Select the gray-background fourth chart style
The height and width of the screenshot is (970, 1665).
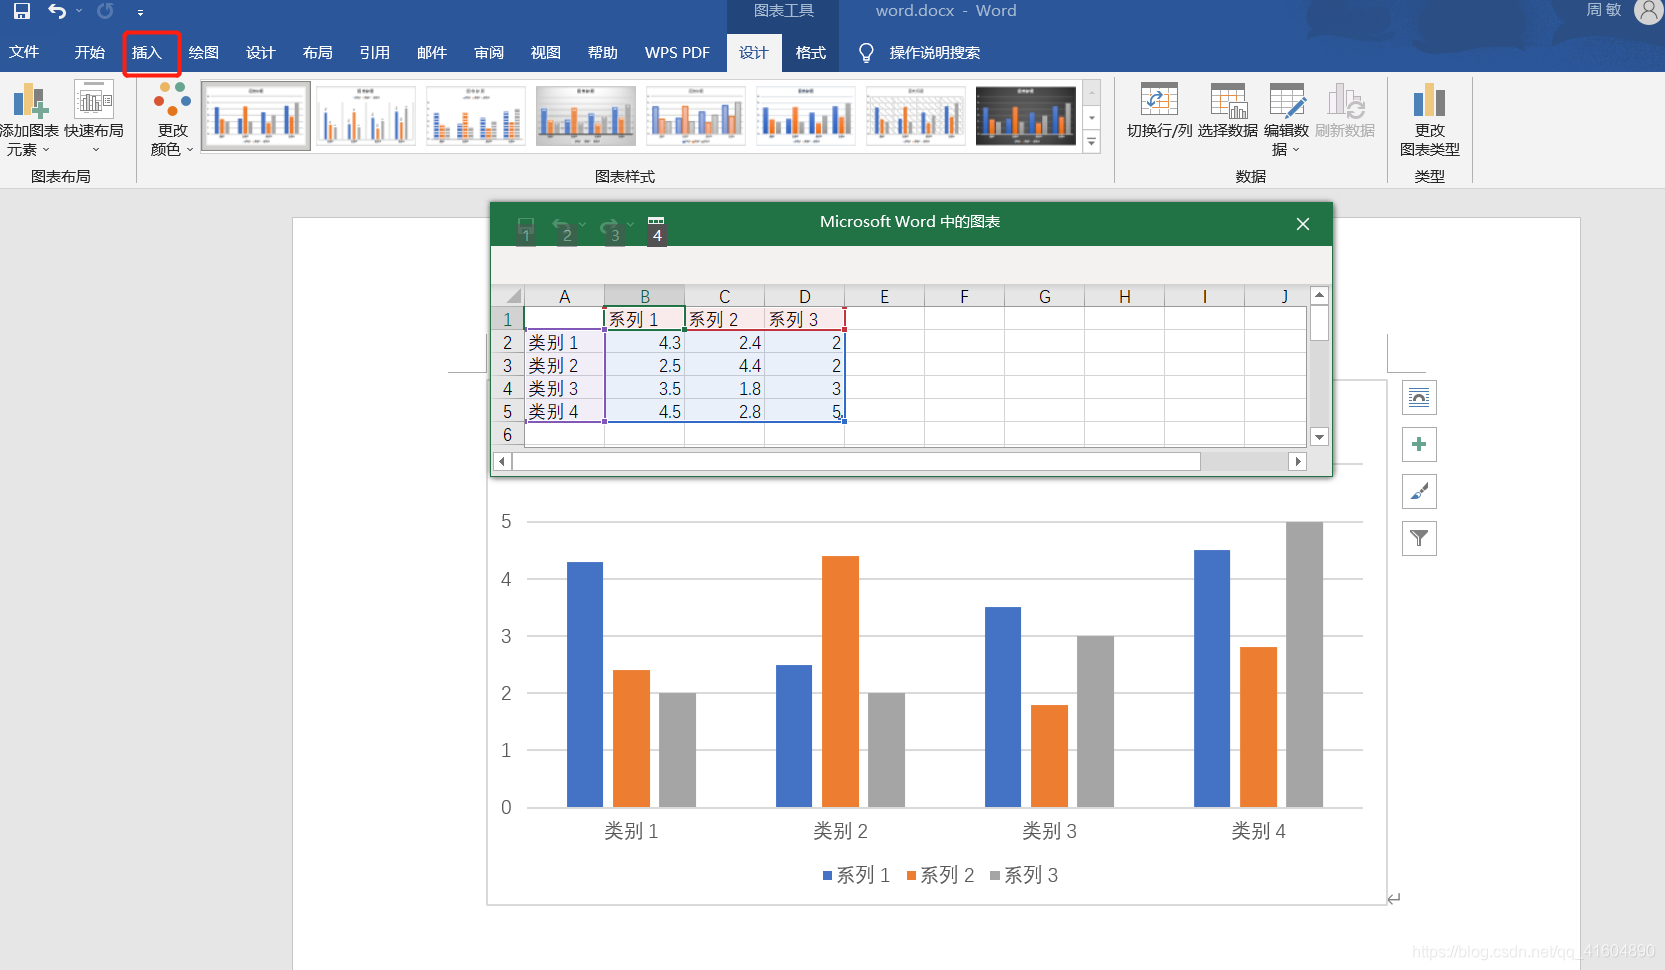(586, 116)
